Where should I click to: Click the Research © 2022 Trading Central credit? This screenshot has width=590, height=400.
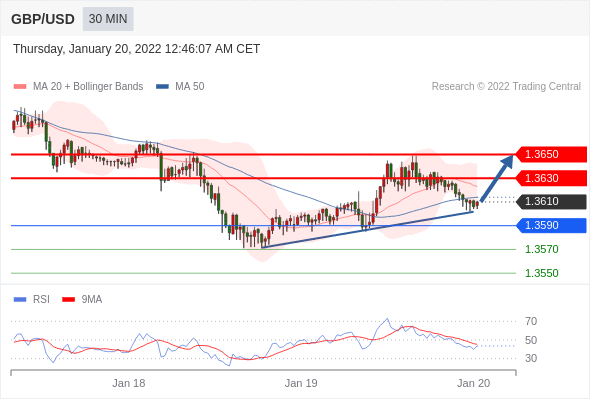[506, 87]
